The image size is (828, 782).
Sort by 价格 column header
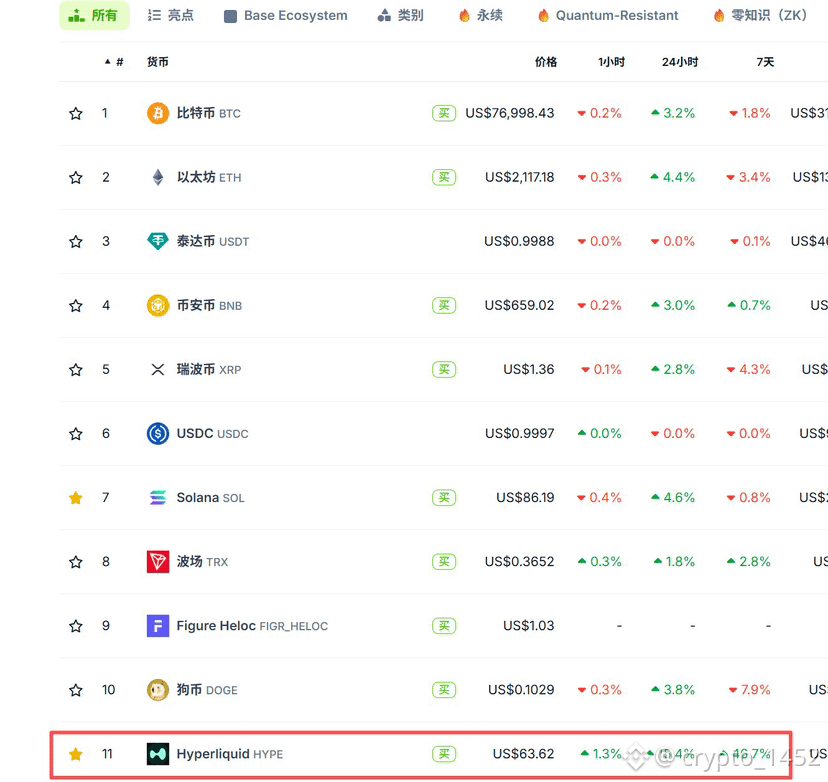(545, 62)
